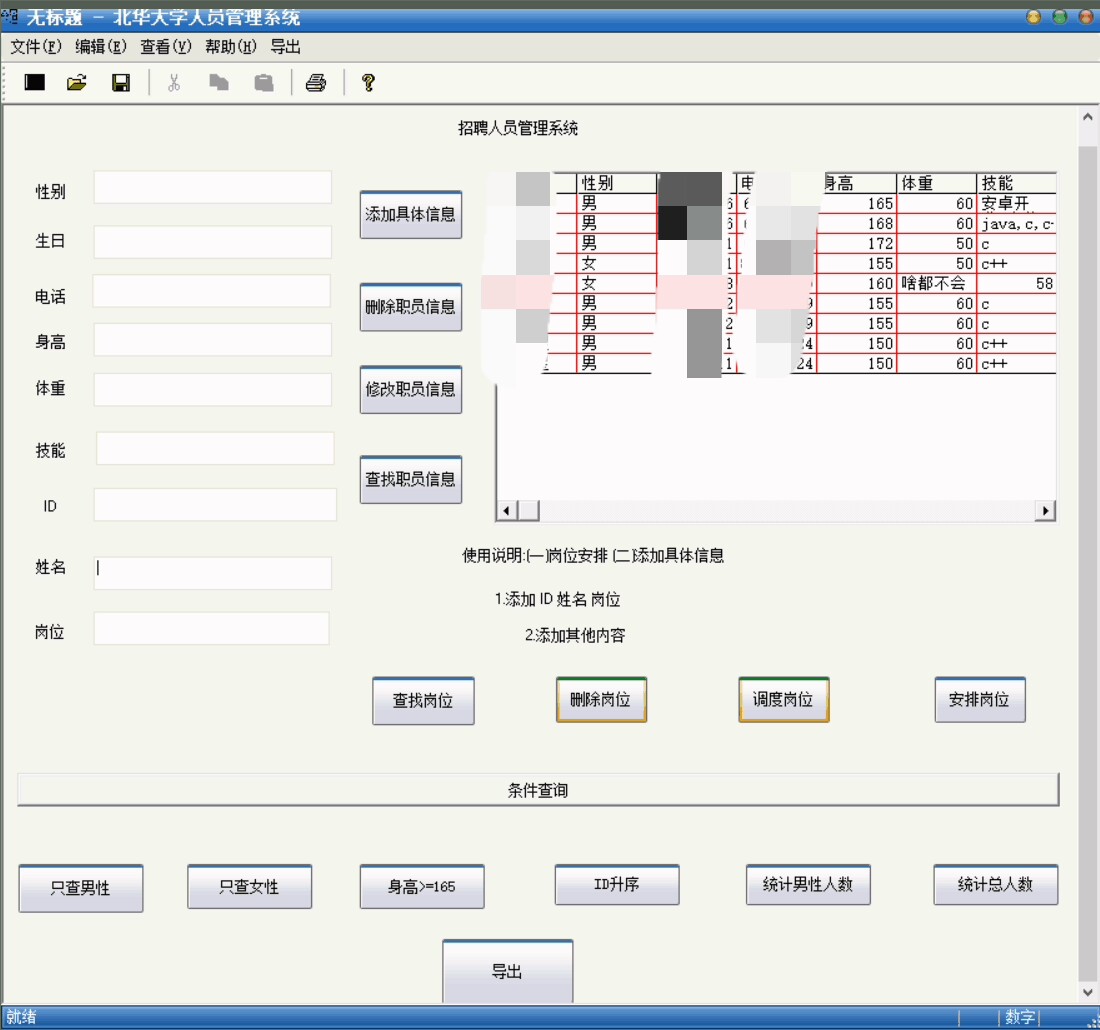Click the 添加具体信息 button

pos(410,215)
